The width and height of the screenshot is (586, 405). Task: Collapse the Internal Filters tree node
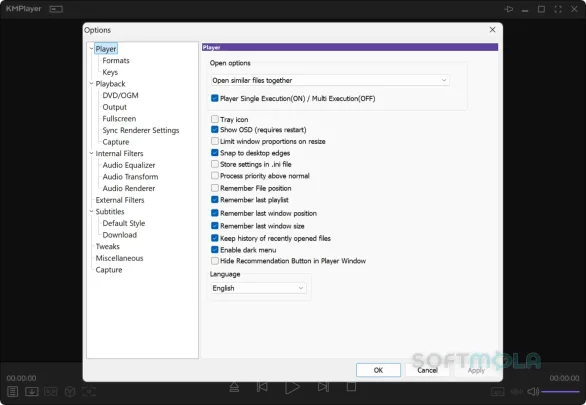click(91, 153)
